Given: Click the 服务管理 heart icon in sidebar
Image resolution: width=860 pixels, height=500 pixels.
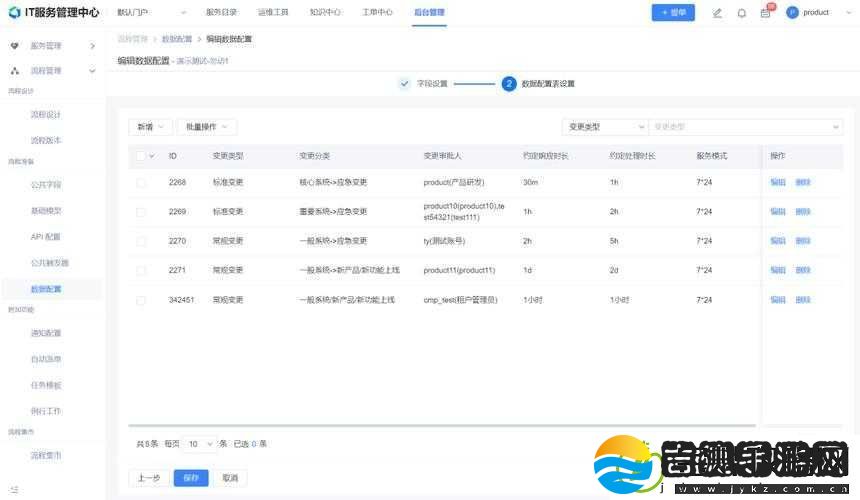Looking at the screenshot, I should pos(15,46).
